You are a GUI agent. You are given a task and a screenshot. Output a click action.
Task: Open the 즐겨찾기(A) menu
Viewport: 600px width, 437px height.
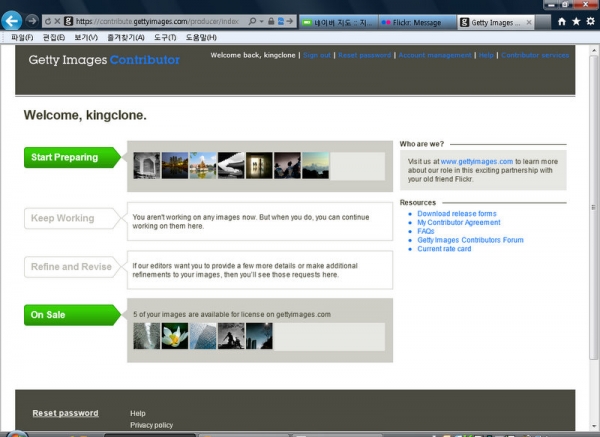[126, 37]
